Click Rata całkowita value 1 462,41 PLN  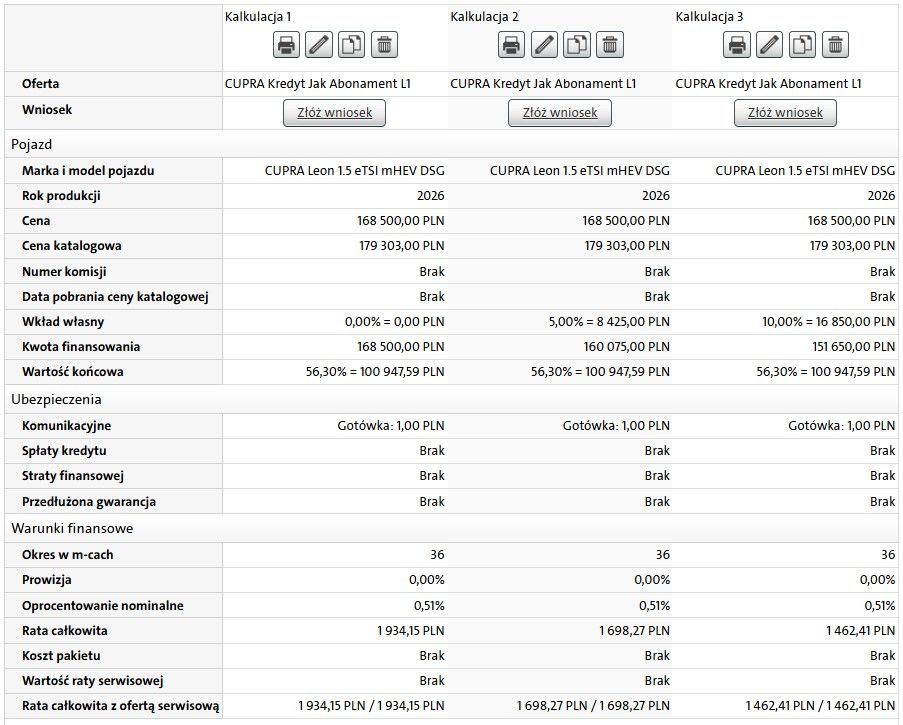[860, 631]
